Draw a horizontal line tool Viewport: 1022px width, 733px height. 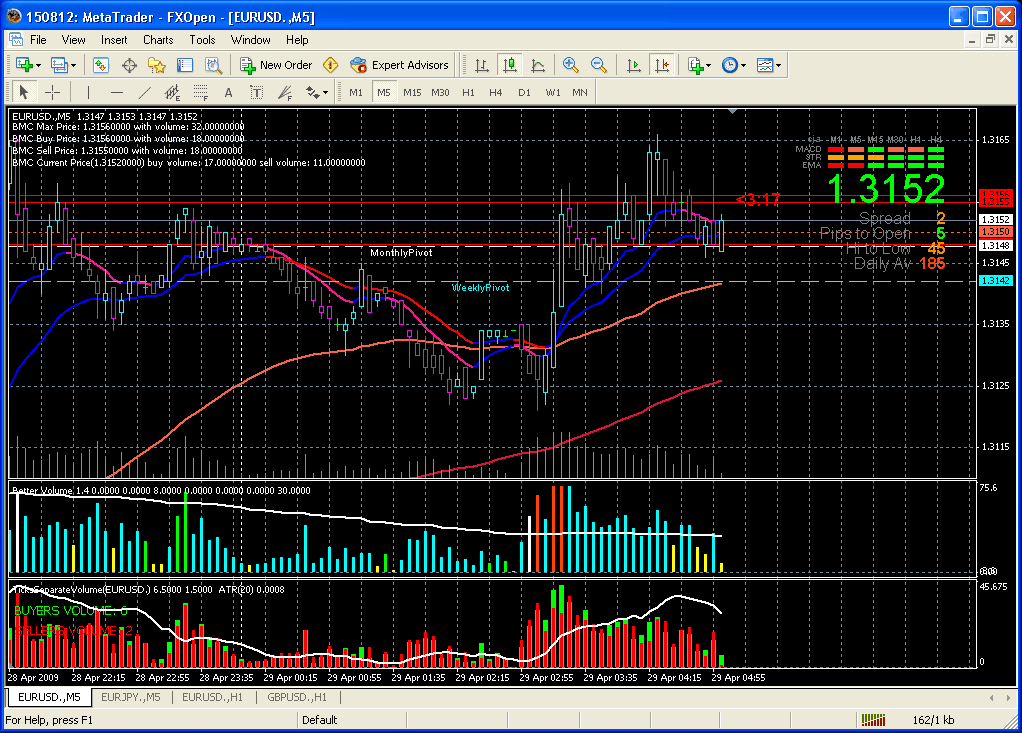116,93
